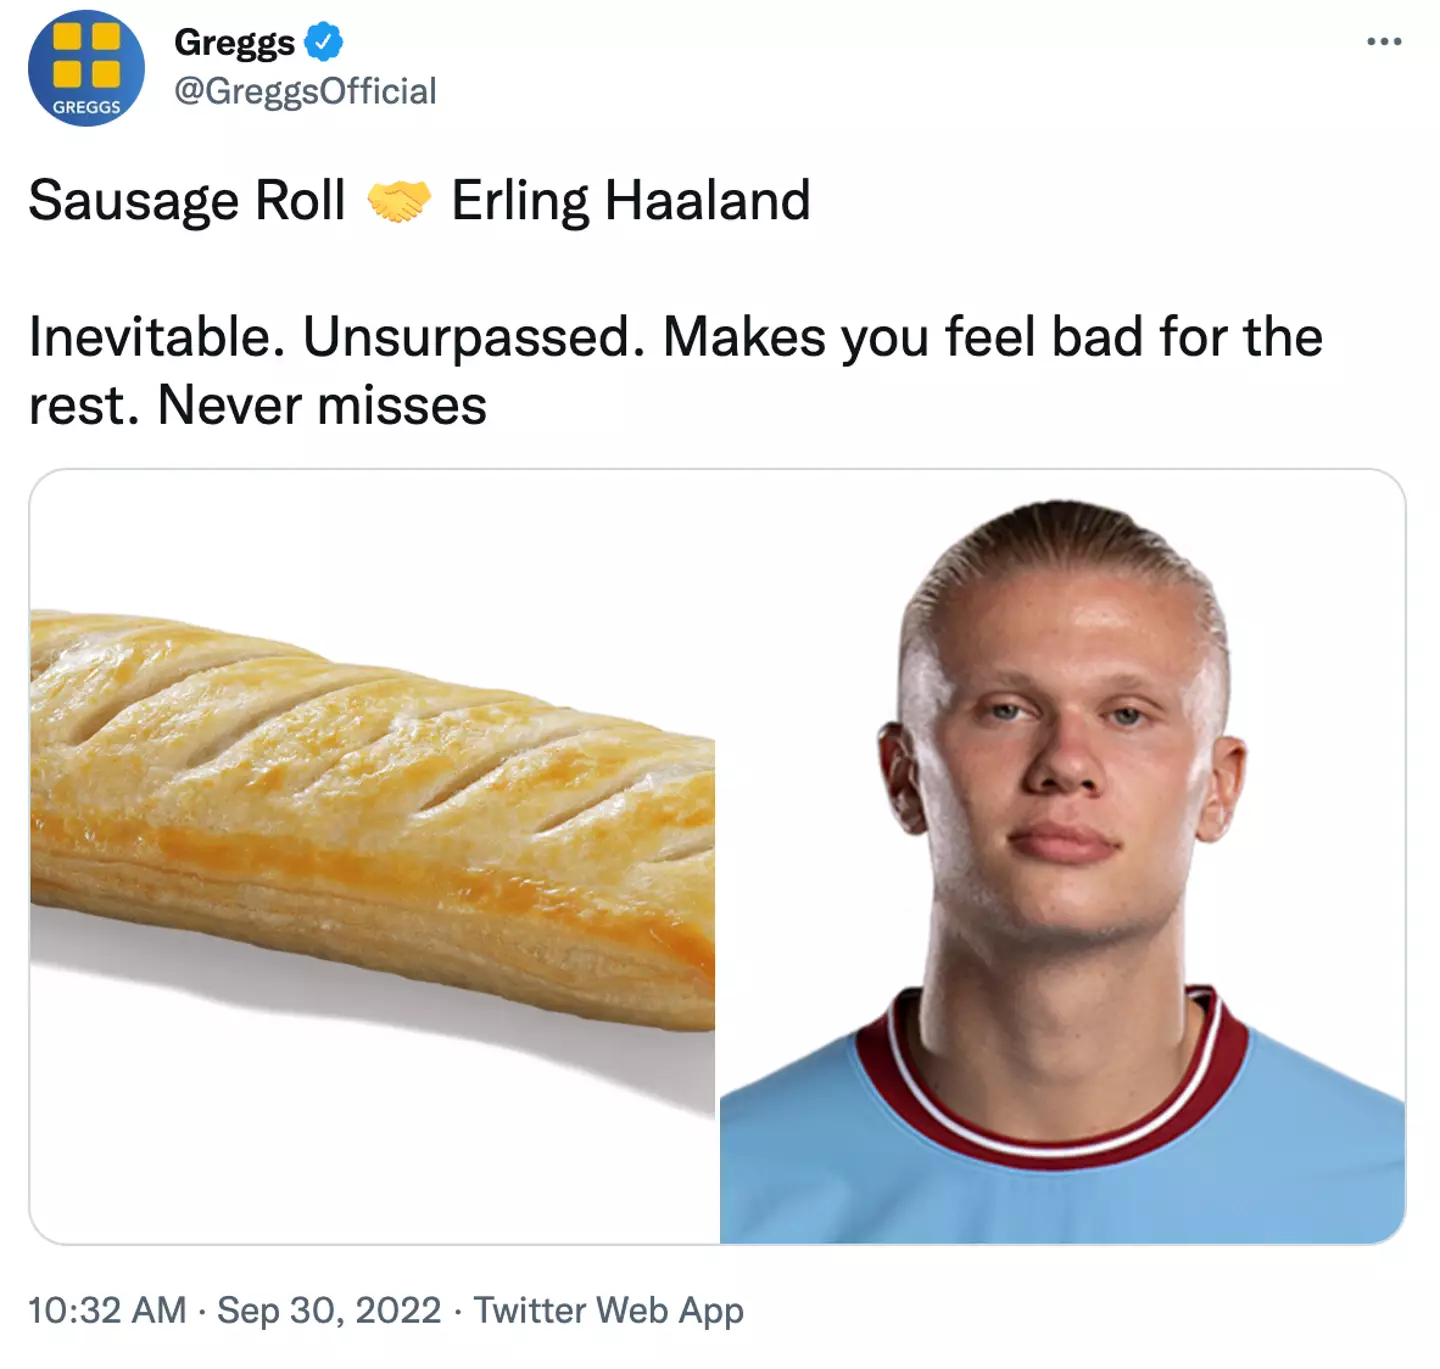This screenshot has width=1440, height=1369.
Task: Click the handshake emoji in the tweet
Action: 398,200
